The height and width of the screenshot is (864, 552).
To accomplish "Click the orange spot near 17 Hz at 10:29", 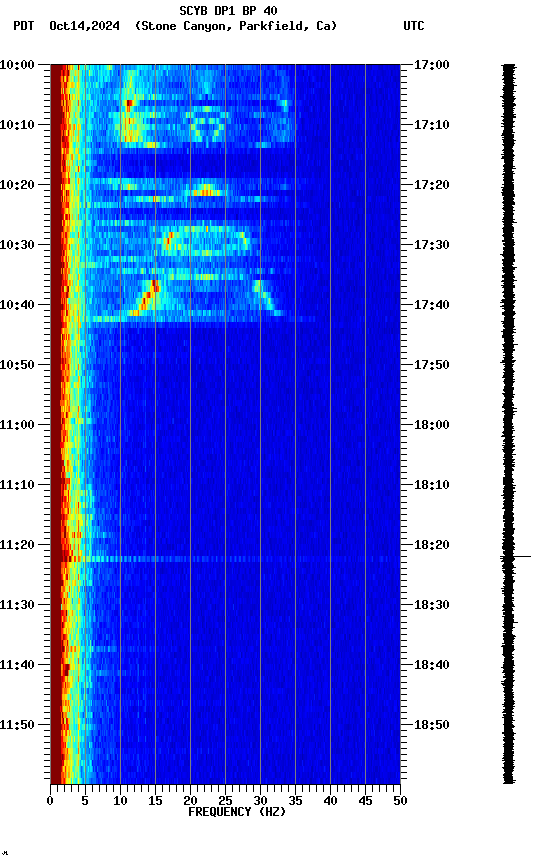I will pyautogui.click(x=167, y=239).
